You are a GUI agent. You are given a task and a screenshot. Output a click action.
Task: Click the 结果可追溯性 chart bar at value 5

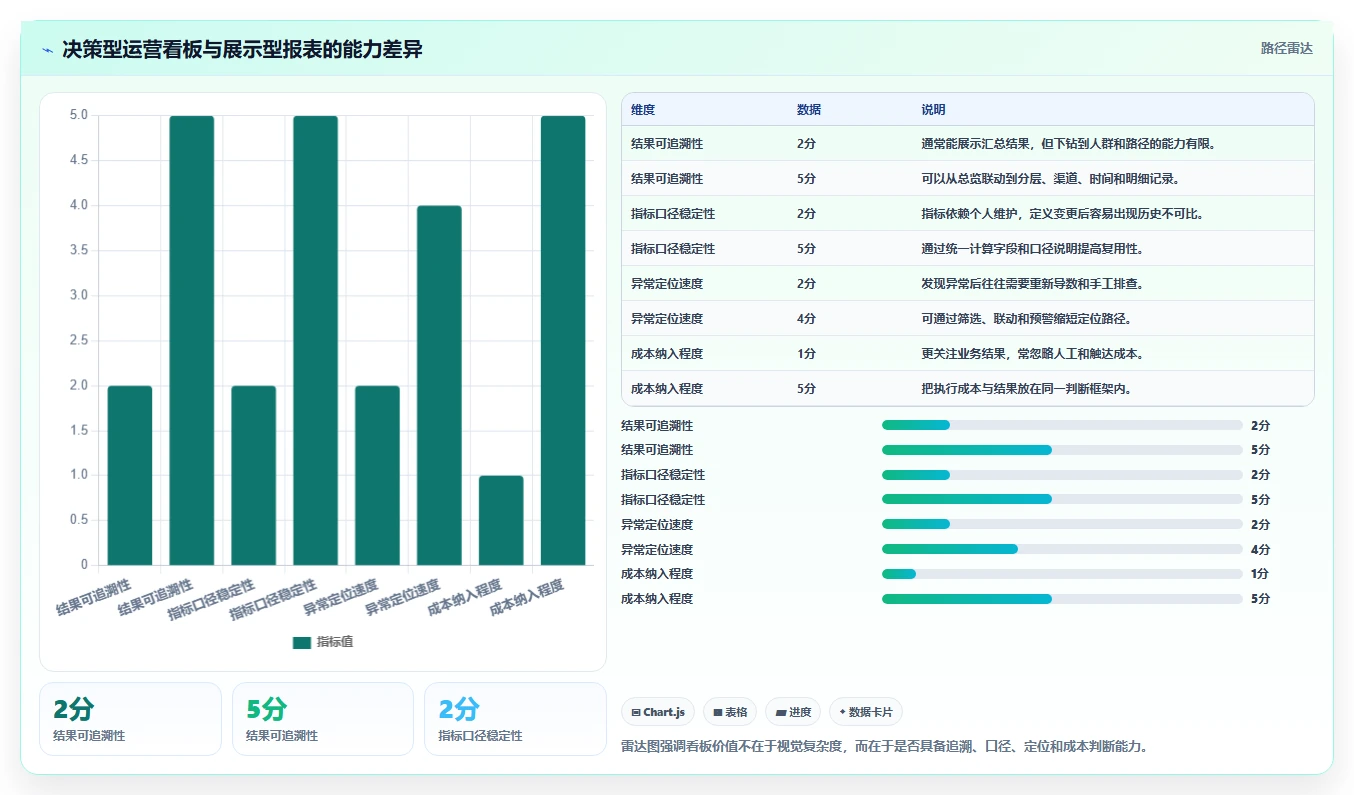click(192, 340)
